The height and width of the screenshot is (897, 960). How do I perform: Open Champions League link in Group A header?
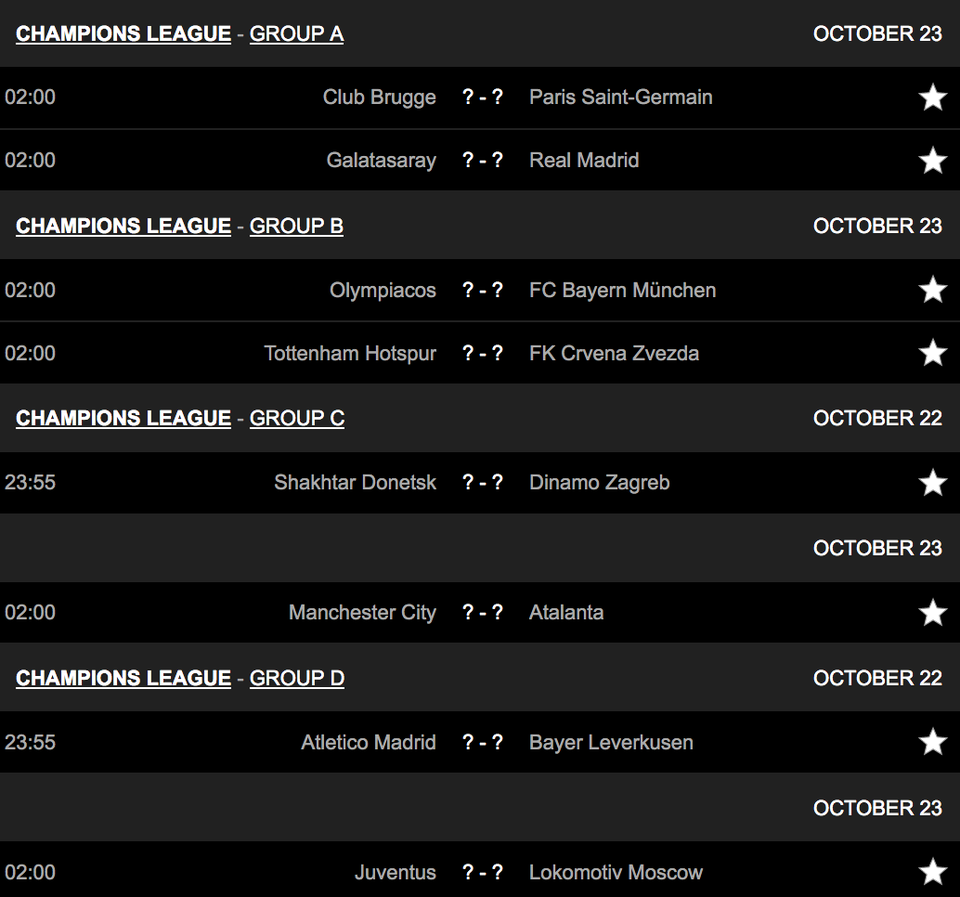(123, 34)
